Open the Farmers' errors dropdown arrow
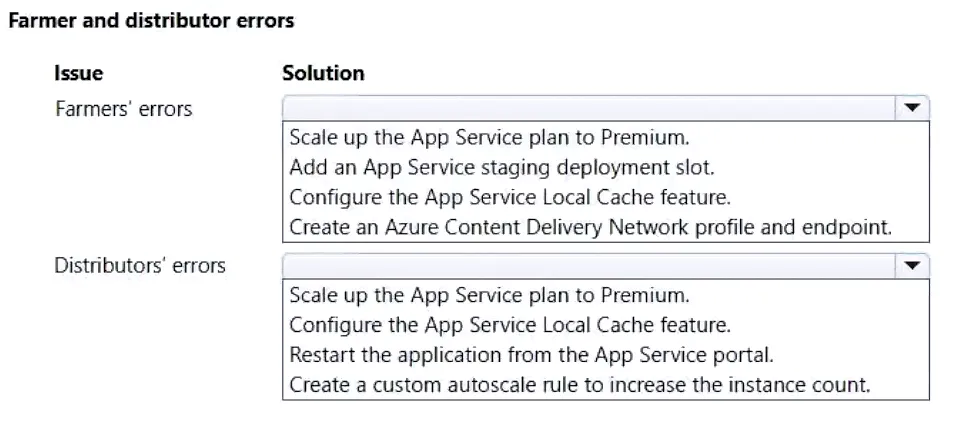 click(x=912, y=108)
